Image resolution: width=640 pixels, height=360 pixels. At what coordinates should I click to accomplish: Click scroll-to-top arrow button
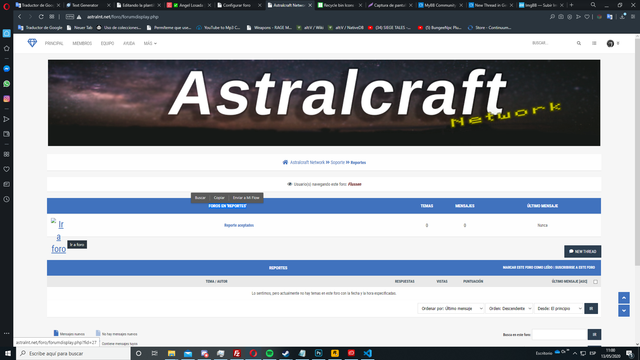coord(624,298)
